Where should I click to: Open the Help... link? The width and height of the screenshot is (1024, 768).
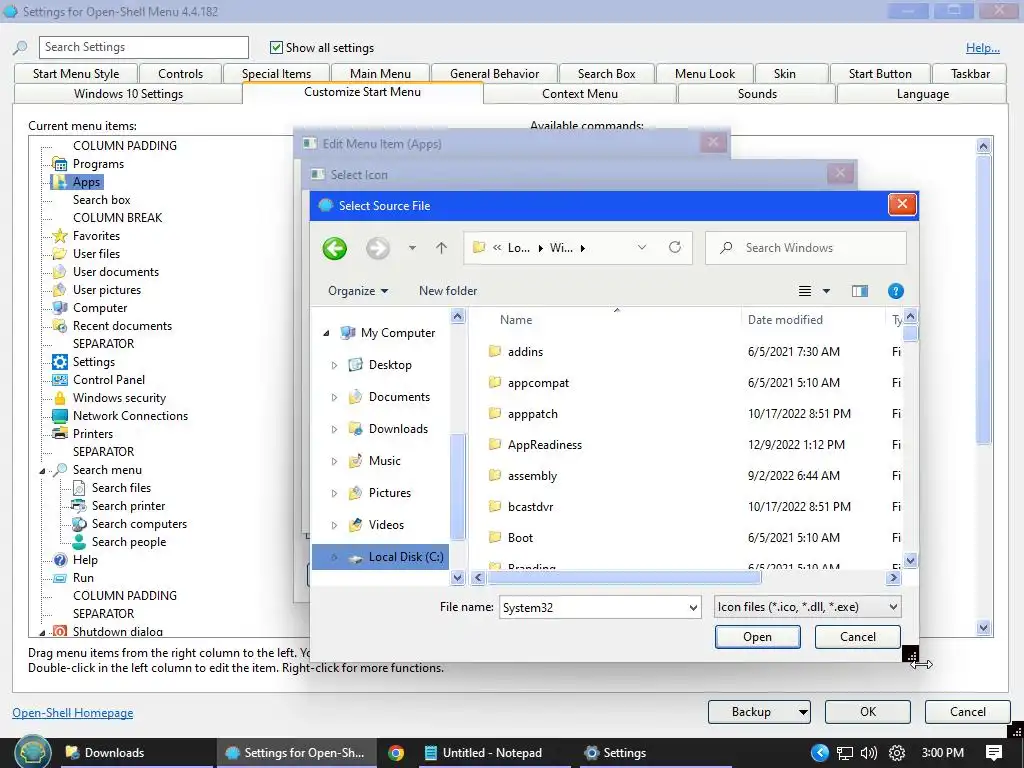coord(983,48)
